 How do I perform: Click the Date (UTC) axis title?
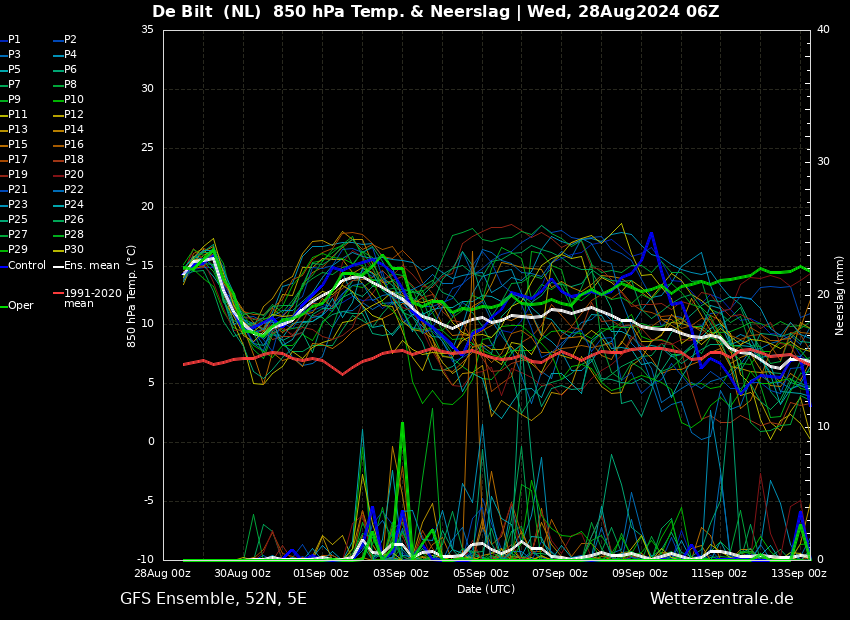[x=486, y=589]
